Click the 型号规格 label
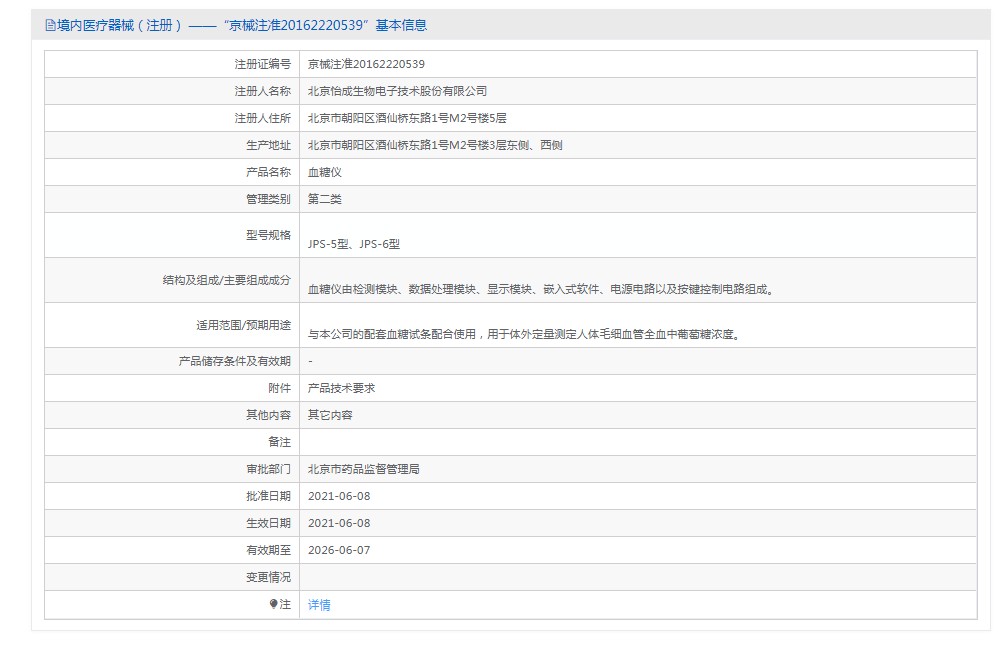Screen dimensions: 1000x650 coord(268,235)
